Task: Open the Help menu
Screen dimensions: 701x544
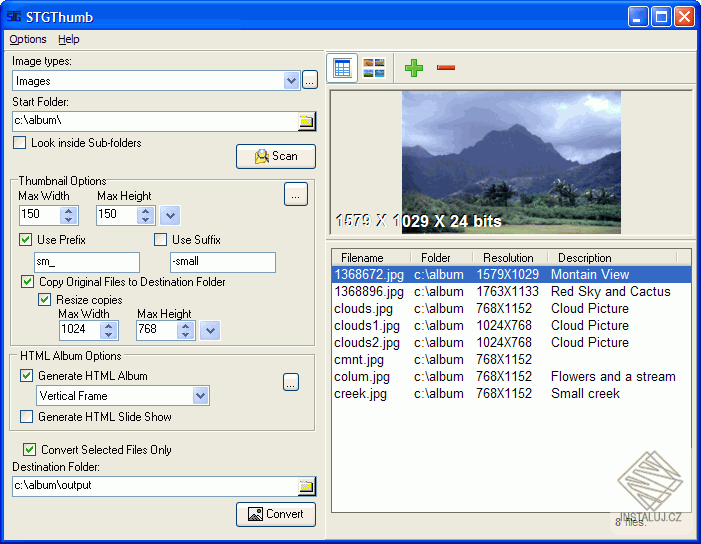Action: [69, 39]
